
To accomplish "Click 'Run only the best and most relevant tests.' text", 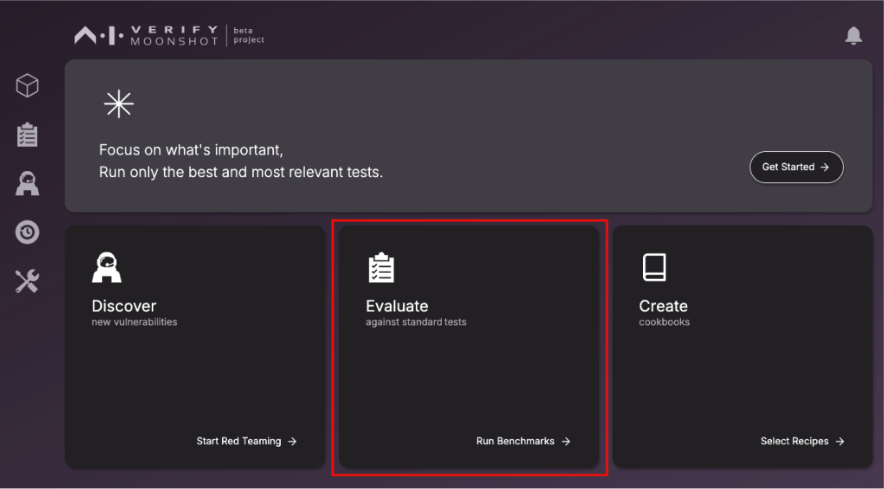I will click(x=241, y=172).
